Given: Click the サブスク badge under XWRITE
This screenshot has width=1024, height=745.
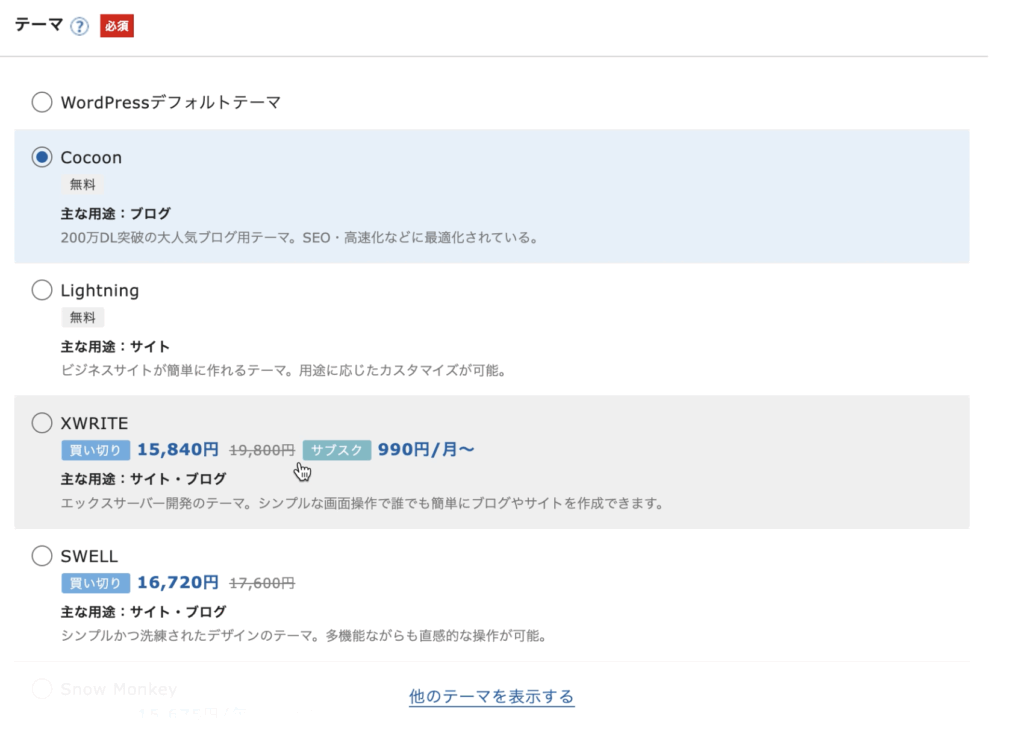Looking at the screenshot, I should click(x=336, y=450).
